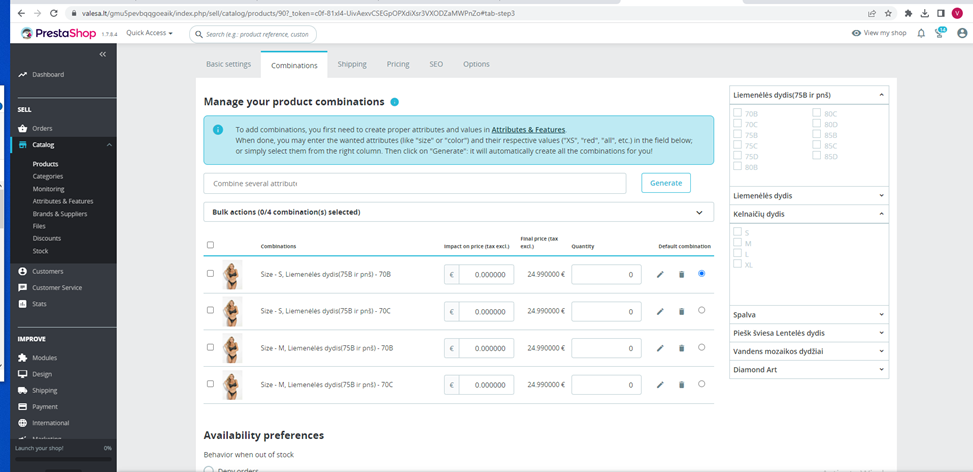The height and width of the screenshot is (472, 973).
Task: Click the info icon beside Manage your product combinations
Action: 395,102
